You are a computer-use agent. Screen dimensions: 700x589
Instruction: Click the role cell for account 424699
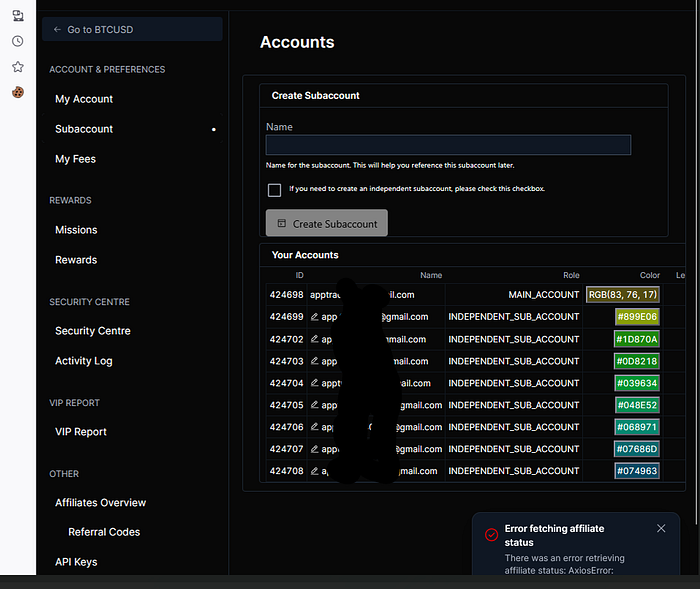514,317
